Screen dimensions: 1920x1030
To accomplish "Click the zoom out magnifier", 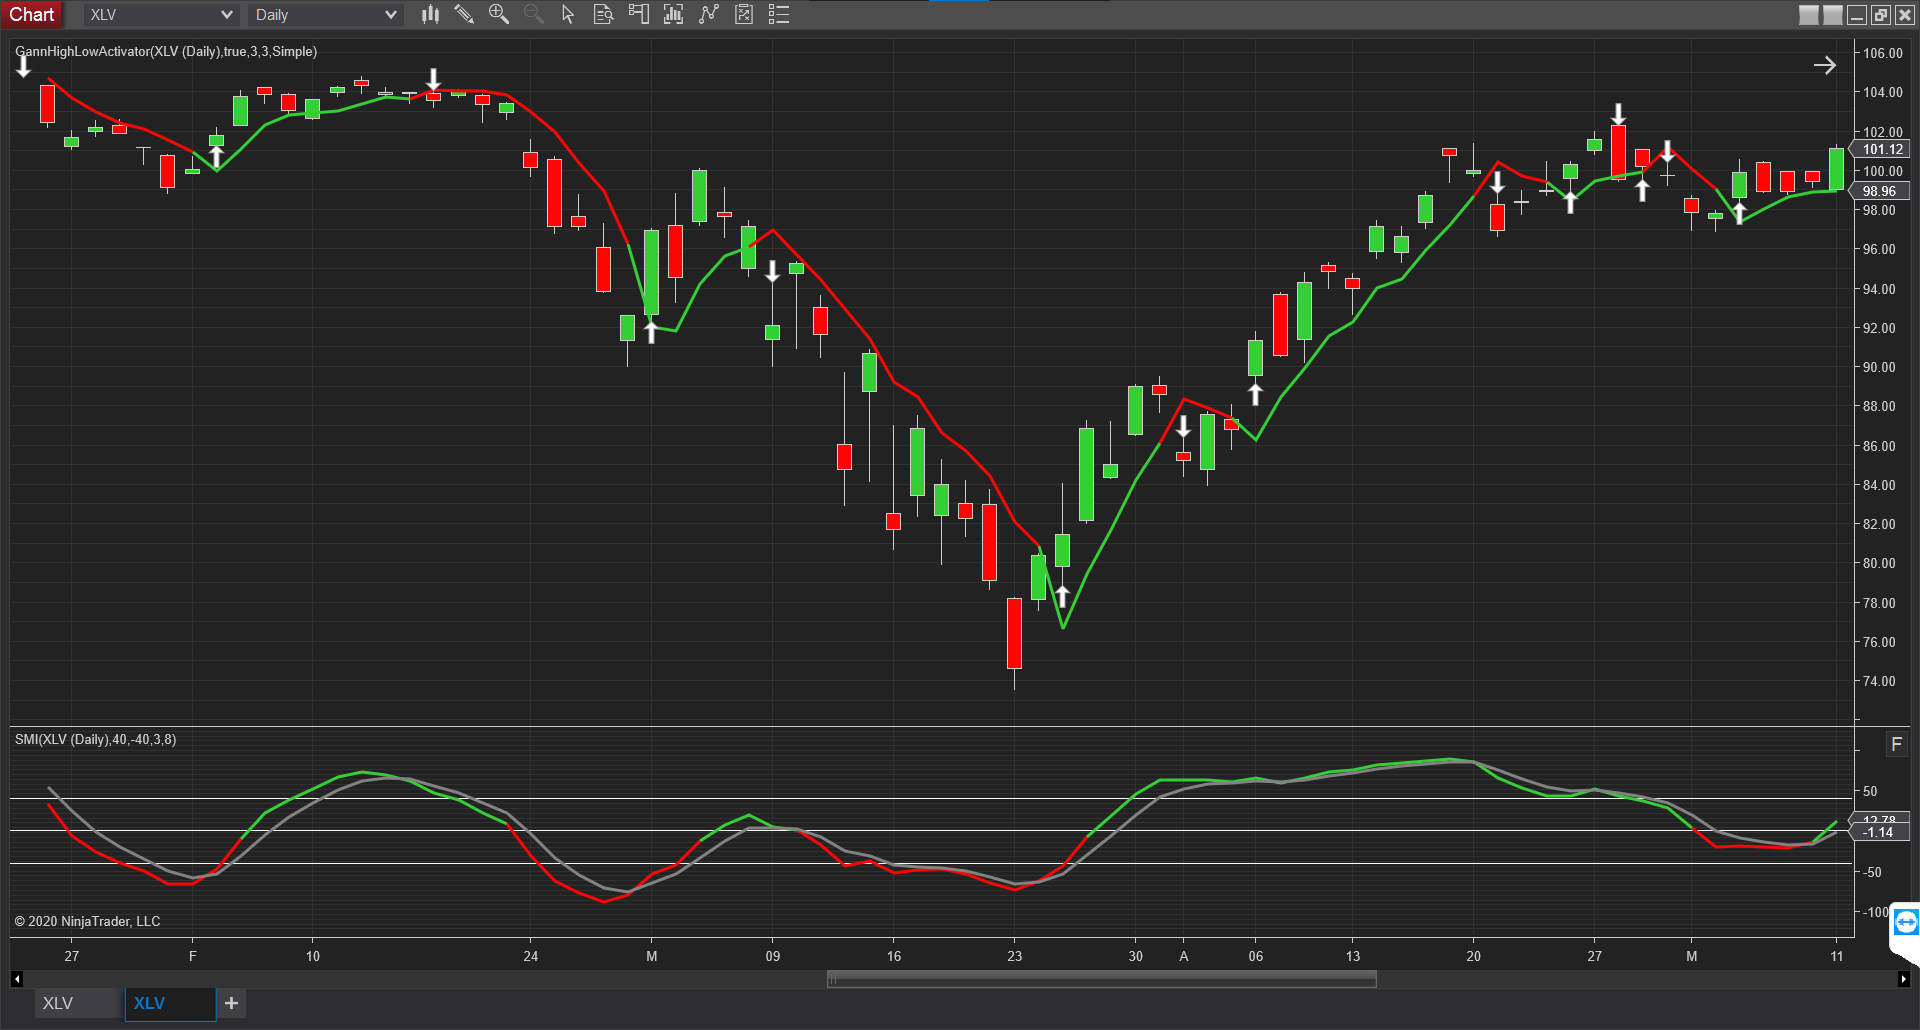I will pyautogui.click(x=533, y=14).
